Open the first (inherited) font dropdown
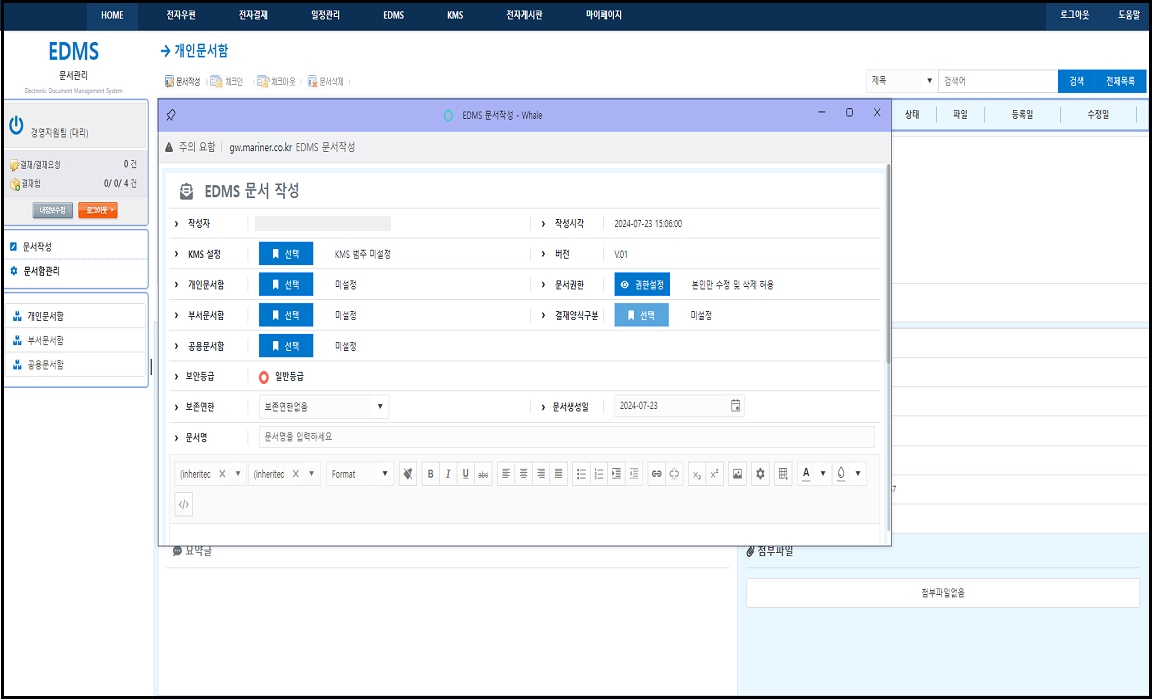The image size is (1152, 700). click(238, 474)
